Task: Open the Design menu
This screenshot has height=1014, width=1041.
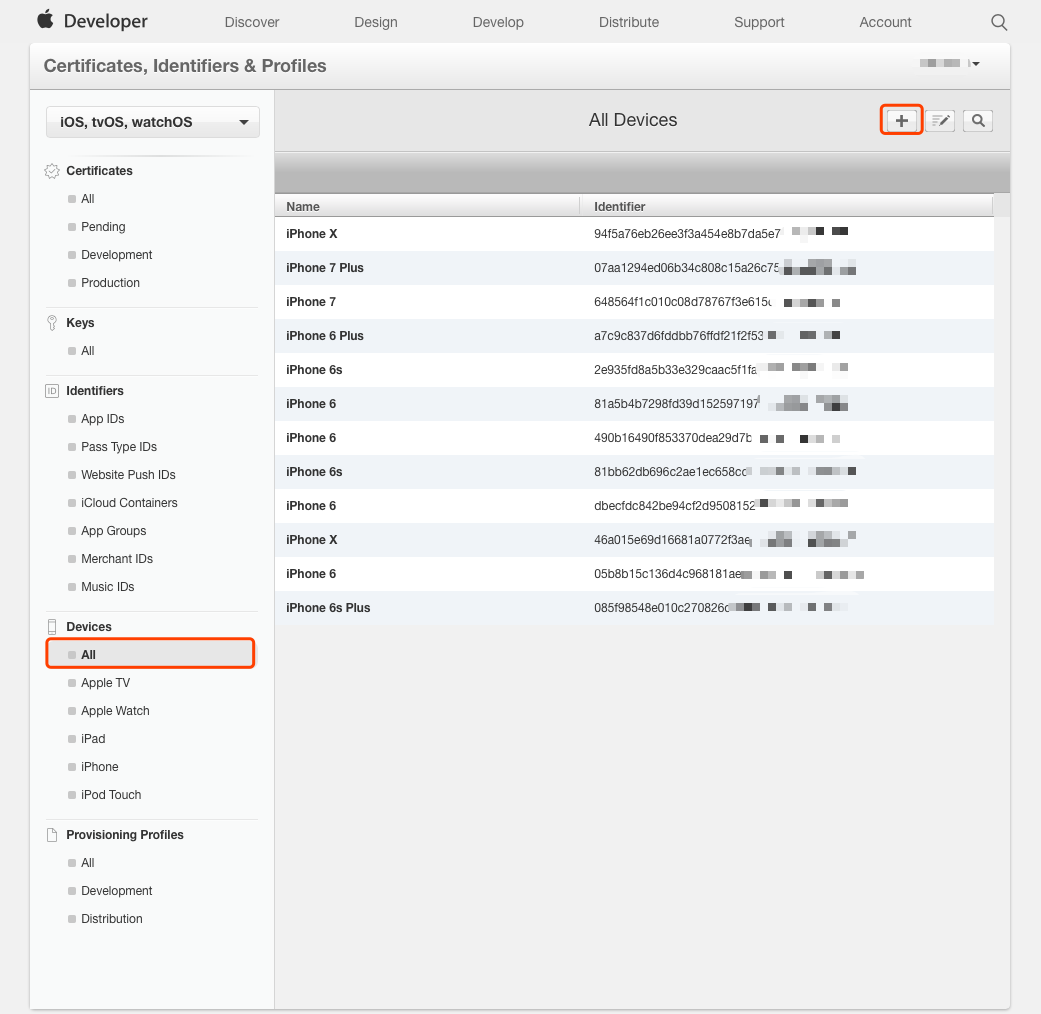Action: coord(376,22)
